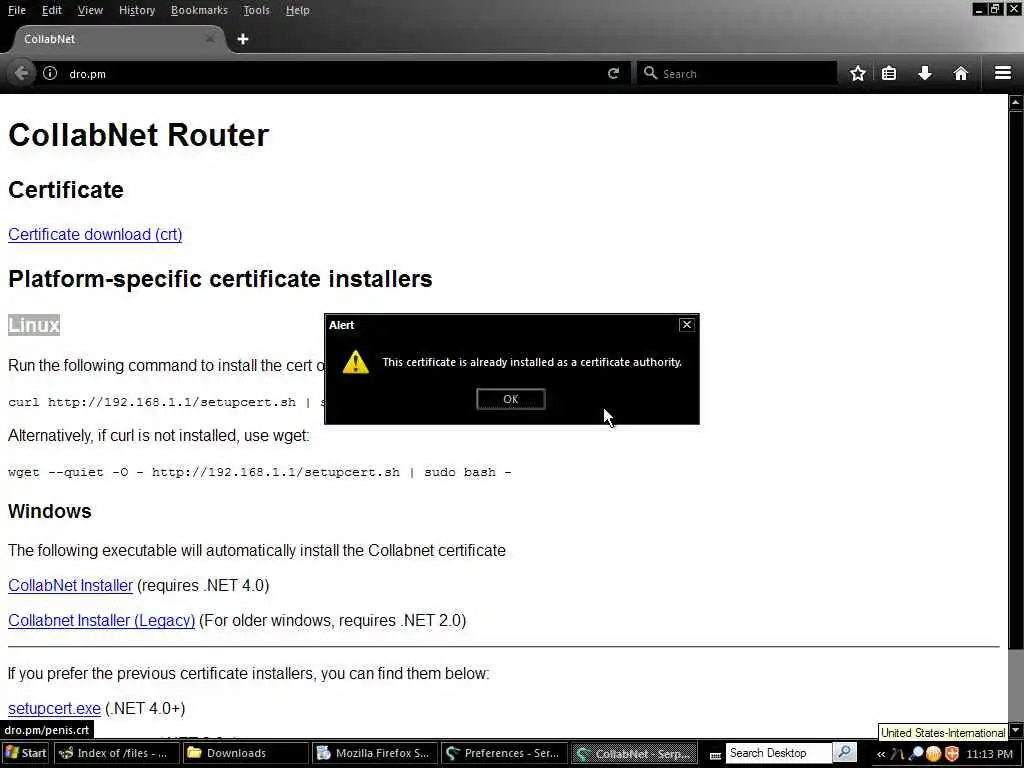The width and height of the screenshot is (1024, 768).
Task: Go back using the back arrow button
Action: click(x=20, y=73)
